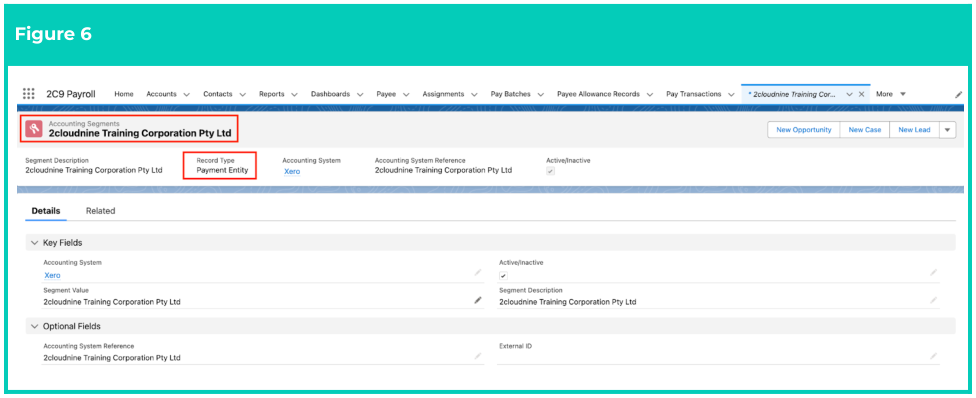Open Xero link under Key Fields
The height and width of the screenshot is (398, 976).
[52, 275]
